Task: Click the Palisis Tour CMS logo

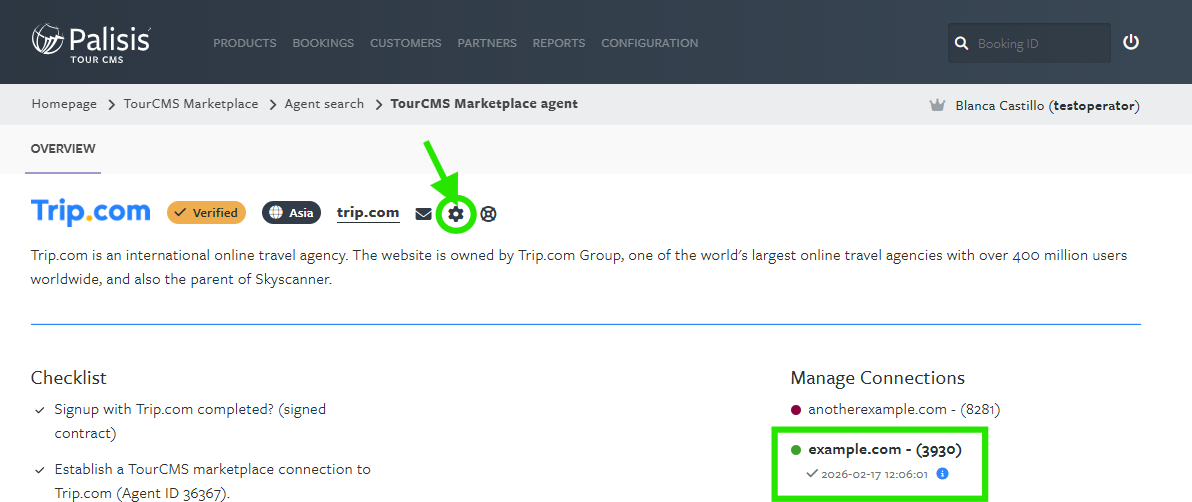Action: [91, 41]
